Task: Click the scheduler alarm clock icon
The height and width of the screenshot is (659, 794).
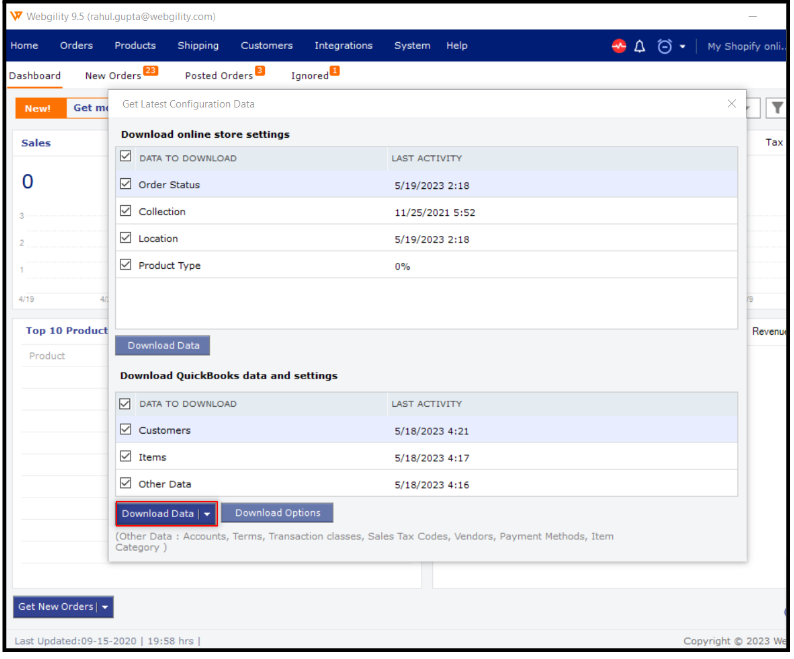Action: [x=666, y=47]
